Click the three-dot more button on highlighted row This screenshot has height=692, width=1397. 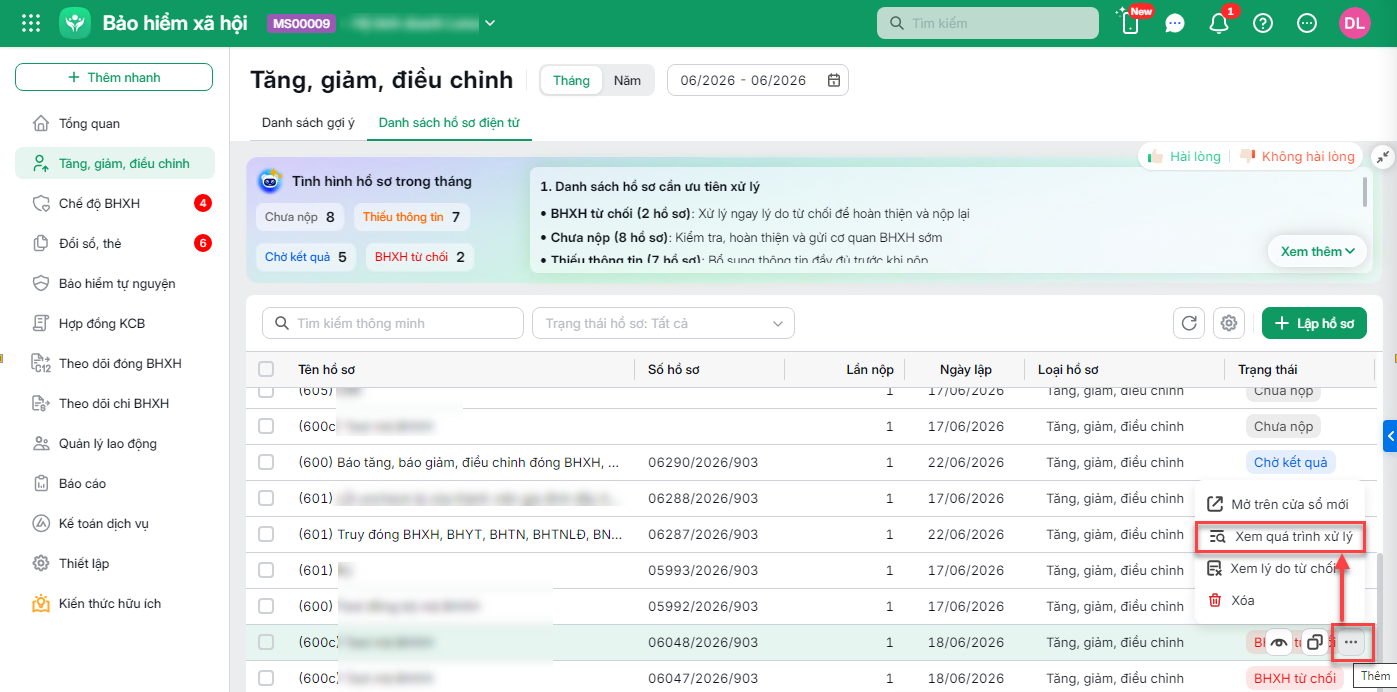click(1351, 642)
